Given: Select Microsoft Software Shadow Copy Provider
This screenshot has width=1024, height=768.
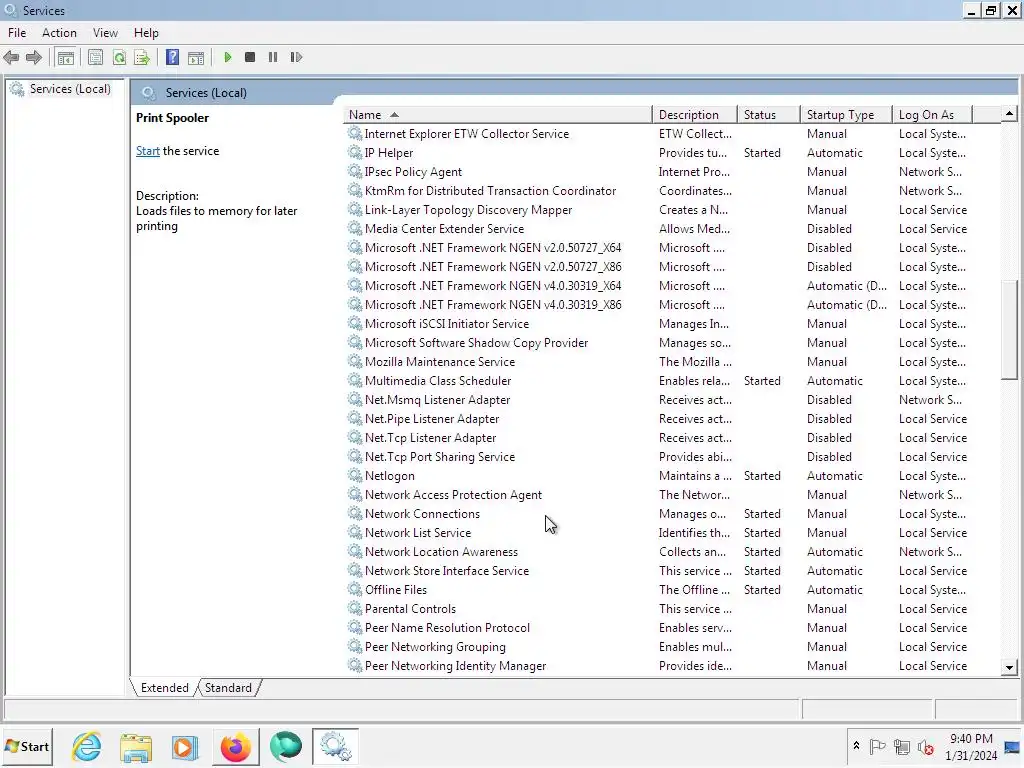Looking at the screenshot, I should pos(476,343).
